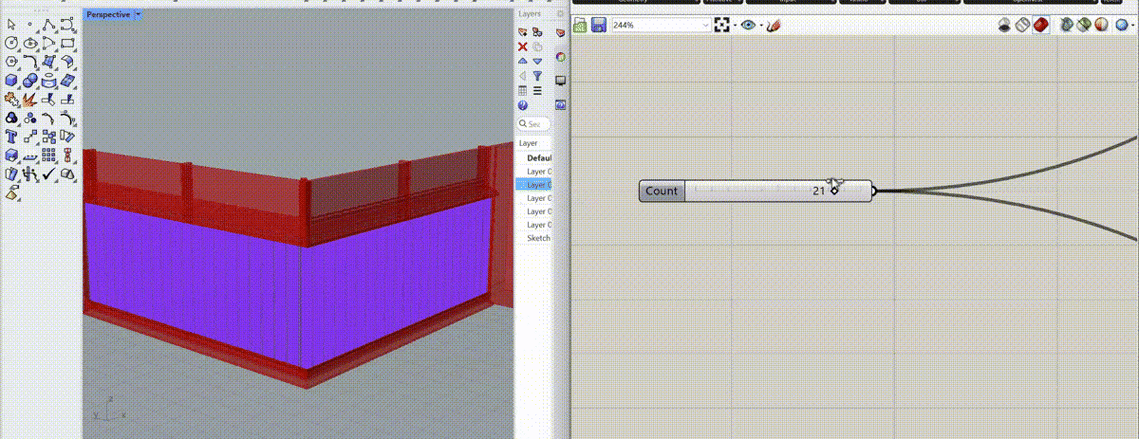The height and width of the screenshot is (439, 1139).
Task: Select the Arc tool
Action: pos(49,43)
